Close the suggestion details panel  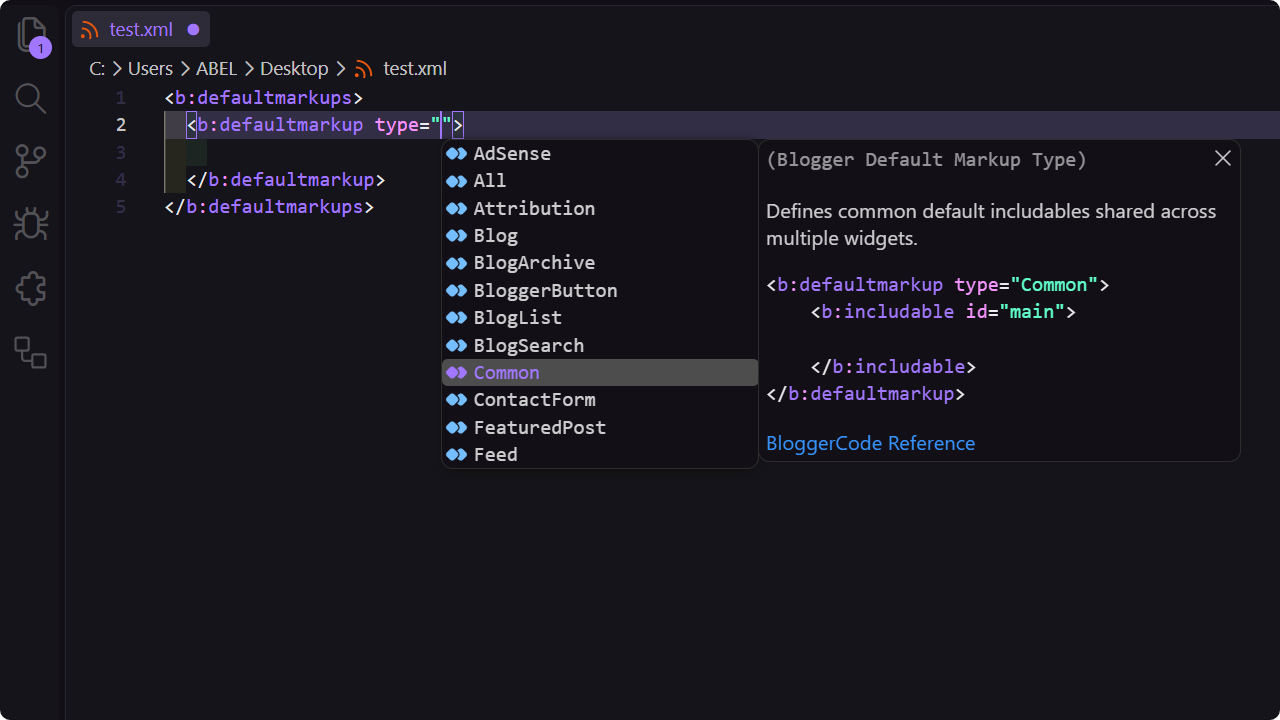[x=1222, y=158]
